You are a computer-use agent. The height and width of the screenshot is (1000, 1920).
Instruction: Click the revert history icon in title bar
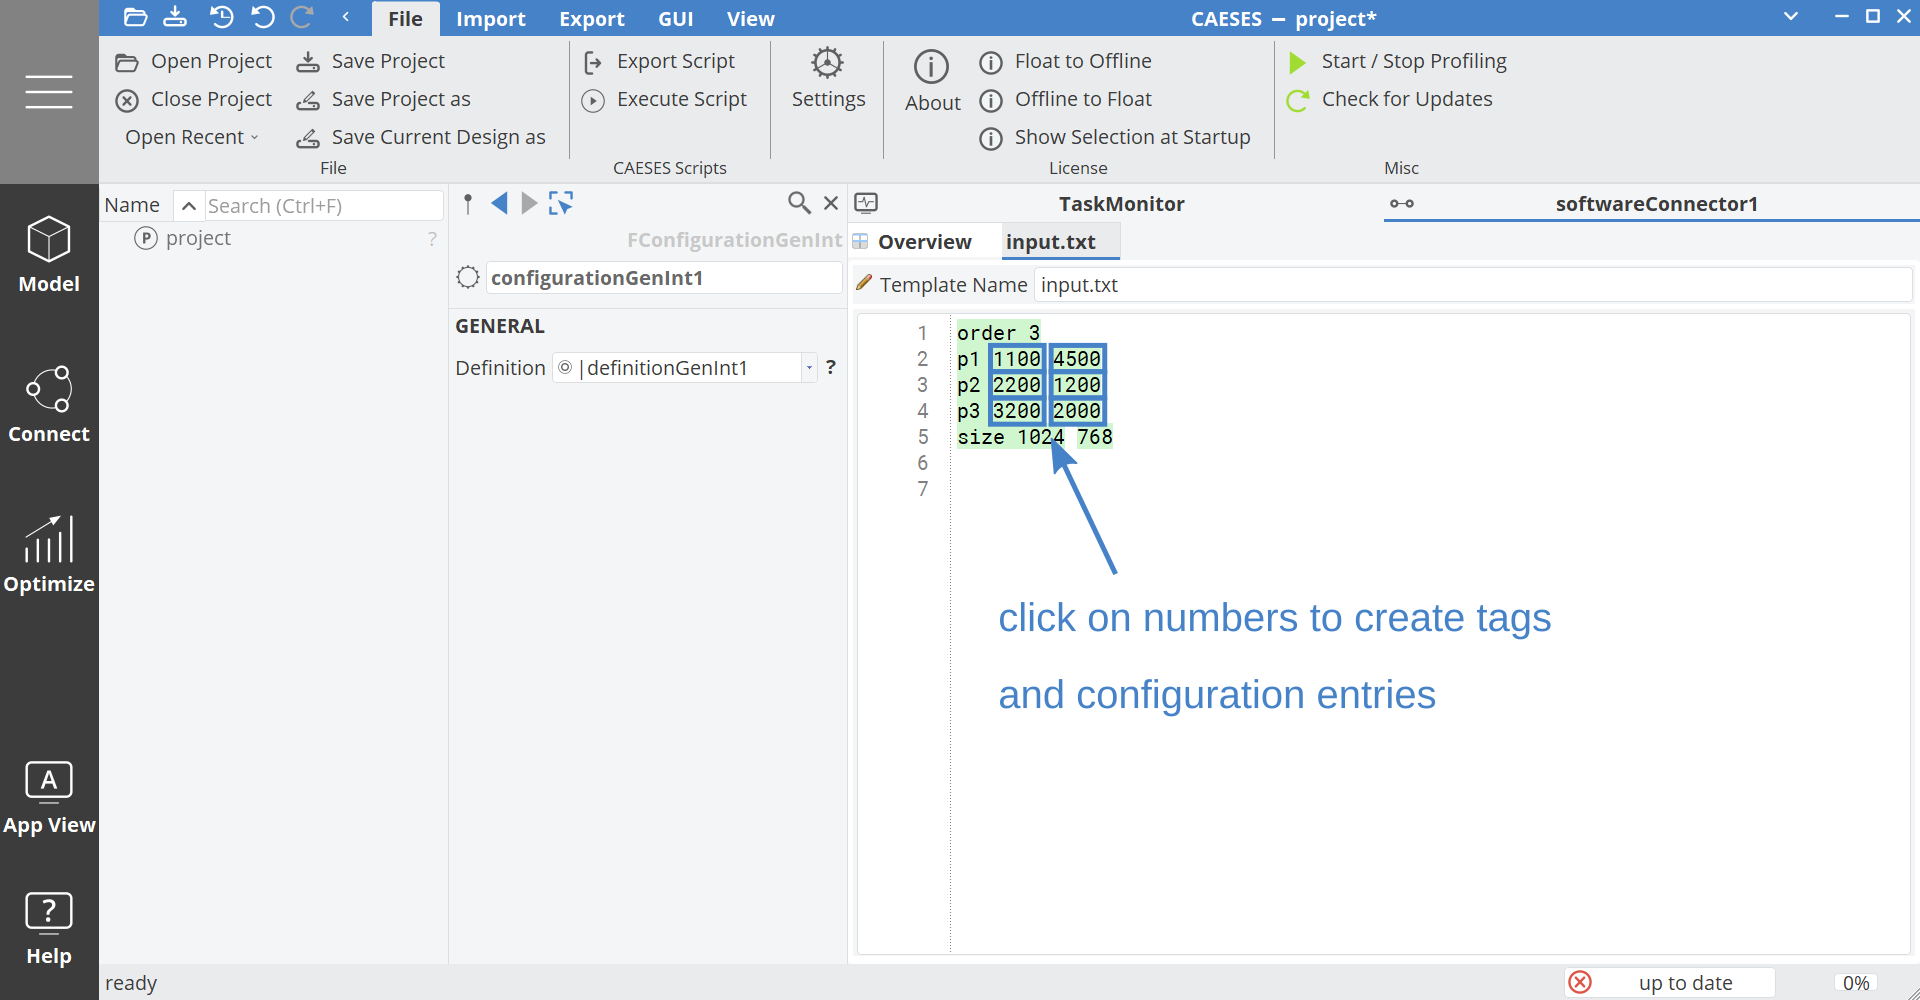tap(221, 17)
